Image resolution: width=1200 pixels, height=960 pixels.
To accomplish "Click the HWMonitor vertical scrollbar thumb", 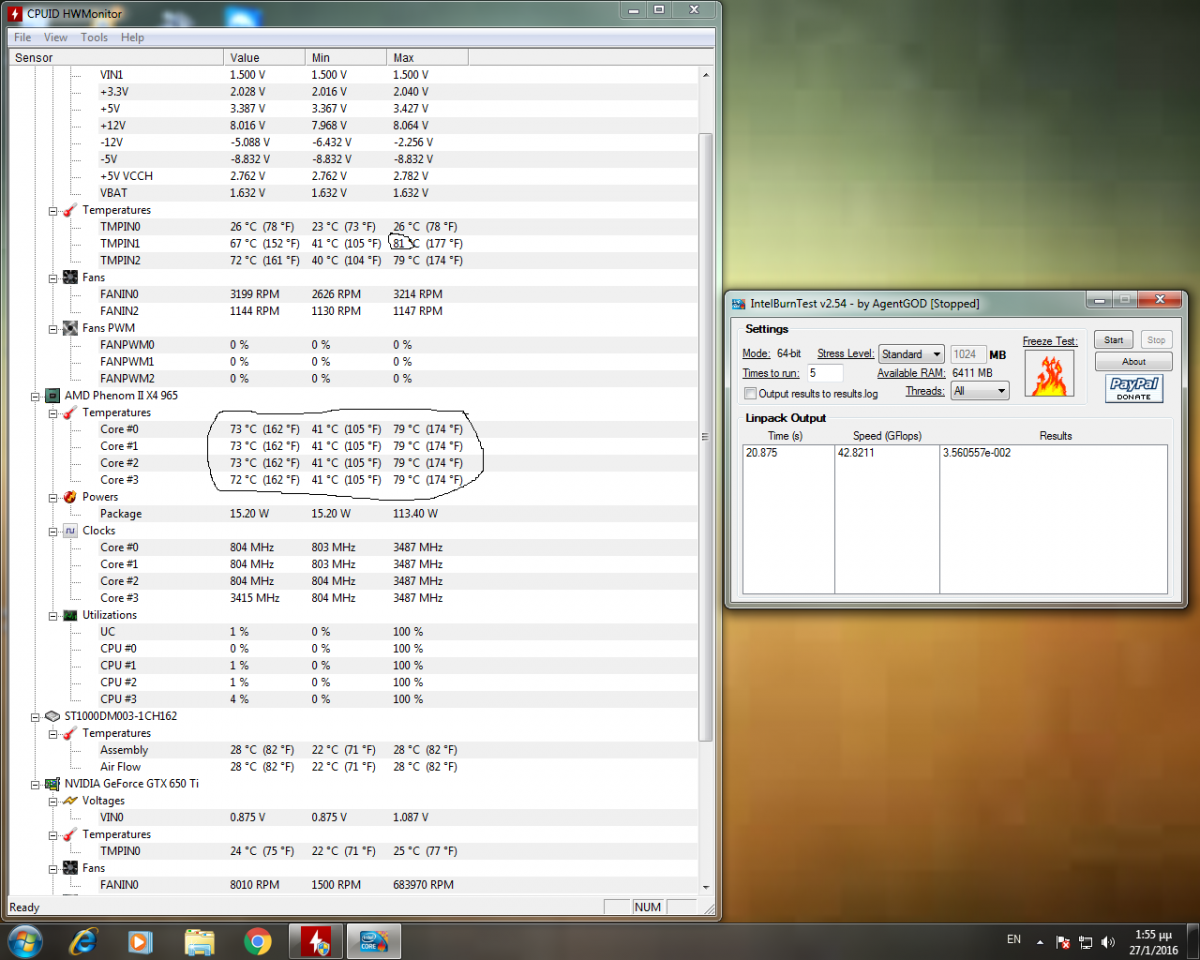I will click(x=706, y=437).
